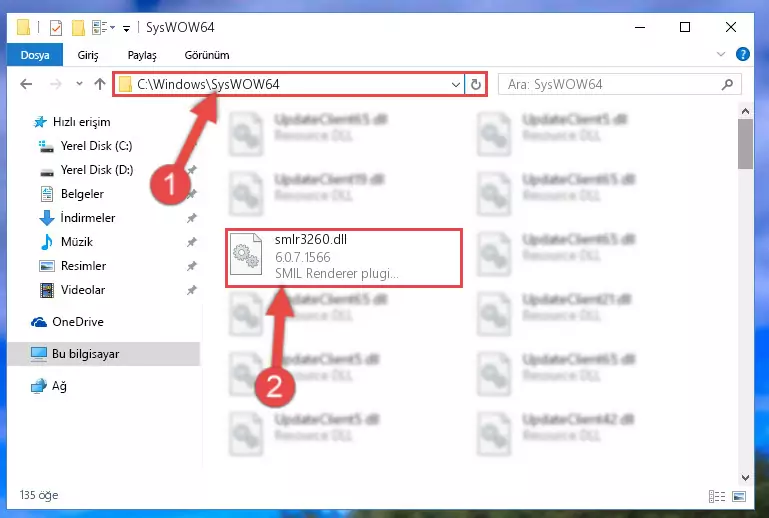
Task: Click the pin icon beside Müzik
Action: (191, 242)
